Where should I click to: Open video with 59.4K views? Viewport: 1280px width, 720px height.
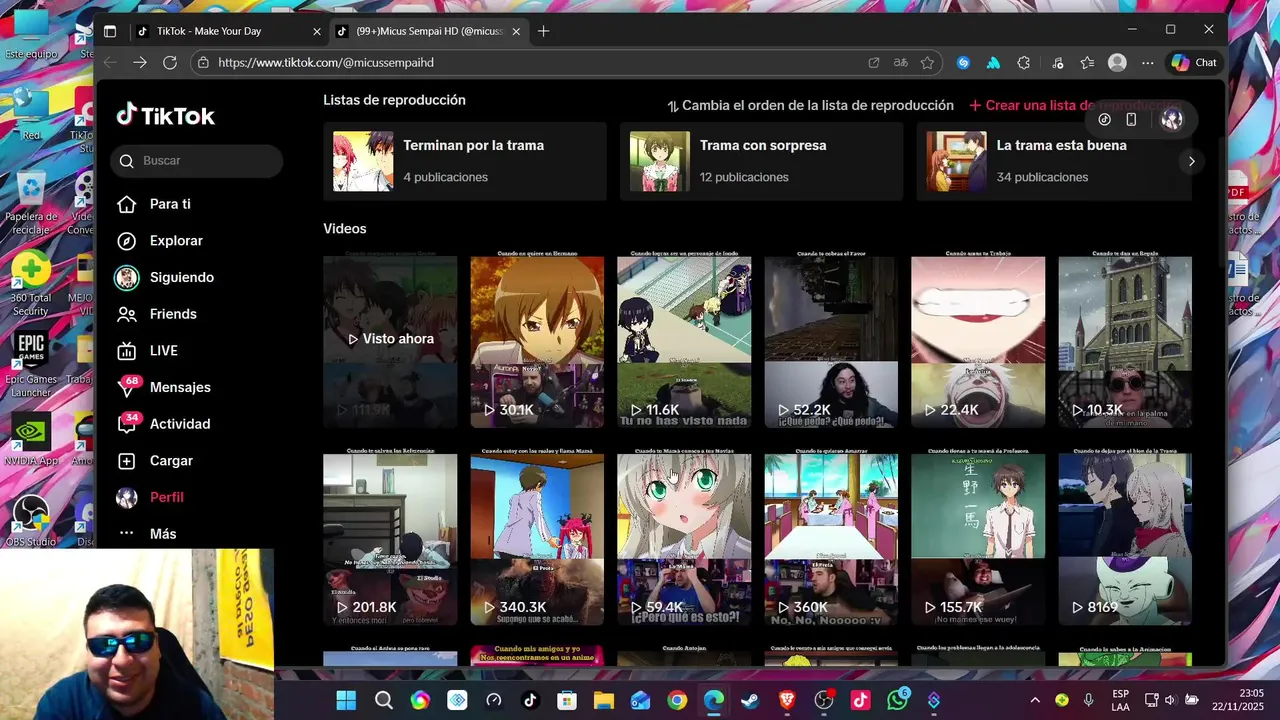[684, 538]
